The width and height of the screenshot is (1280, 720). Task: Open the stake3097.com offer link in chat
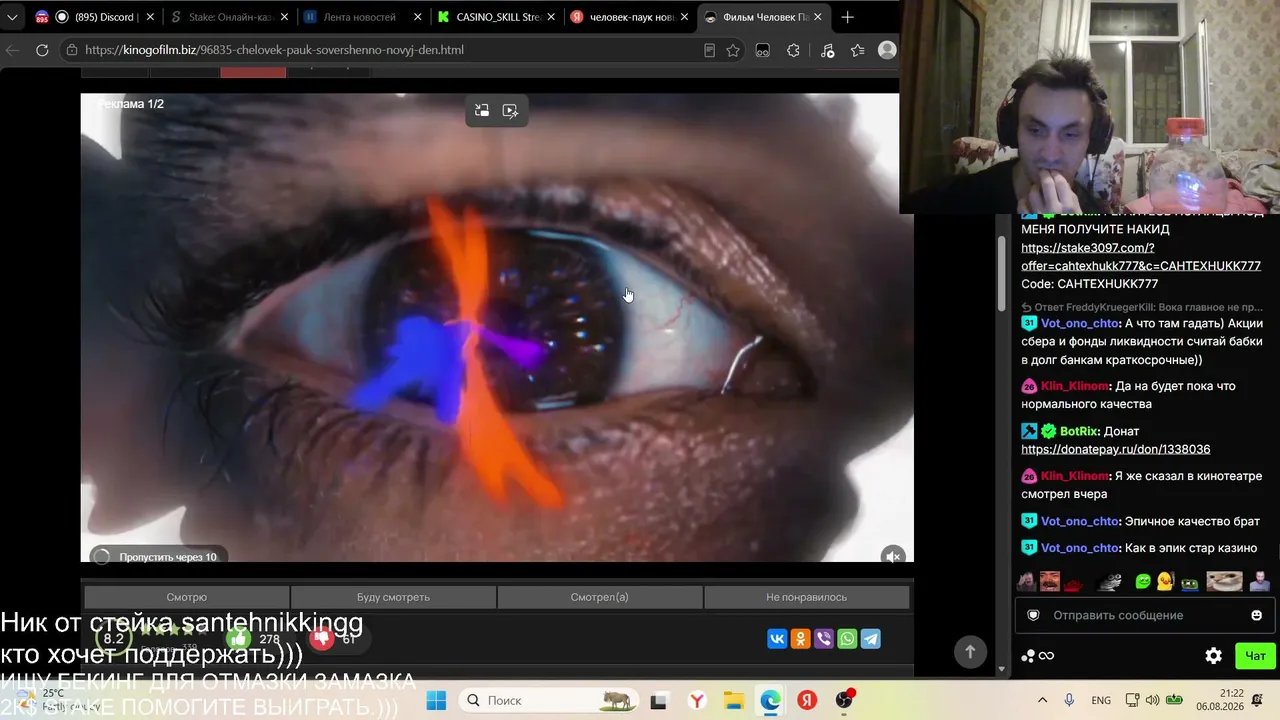pyautogui.click(x=1140, y=256)
